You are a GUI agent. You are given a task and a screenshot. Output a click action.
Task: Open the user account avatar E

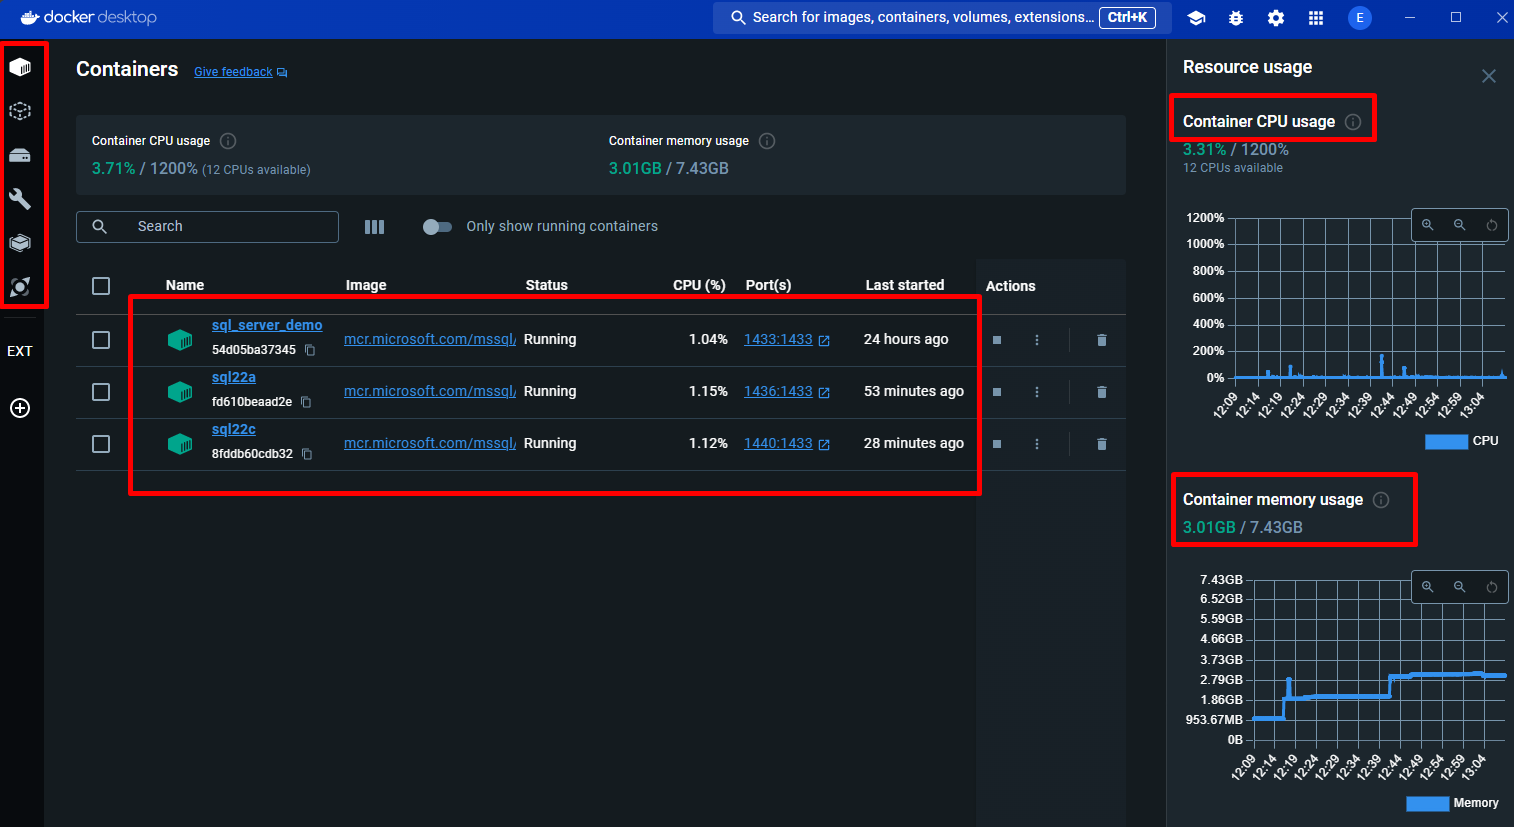tap(1360, 18)
